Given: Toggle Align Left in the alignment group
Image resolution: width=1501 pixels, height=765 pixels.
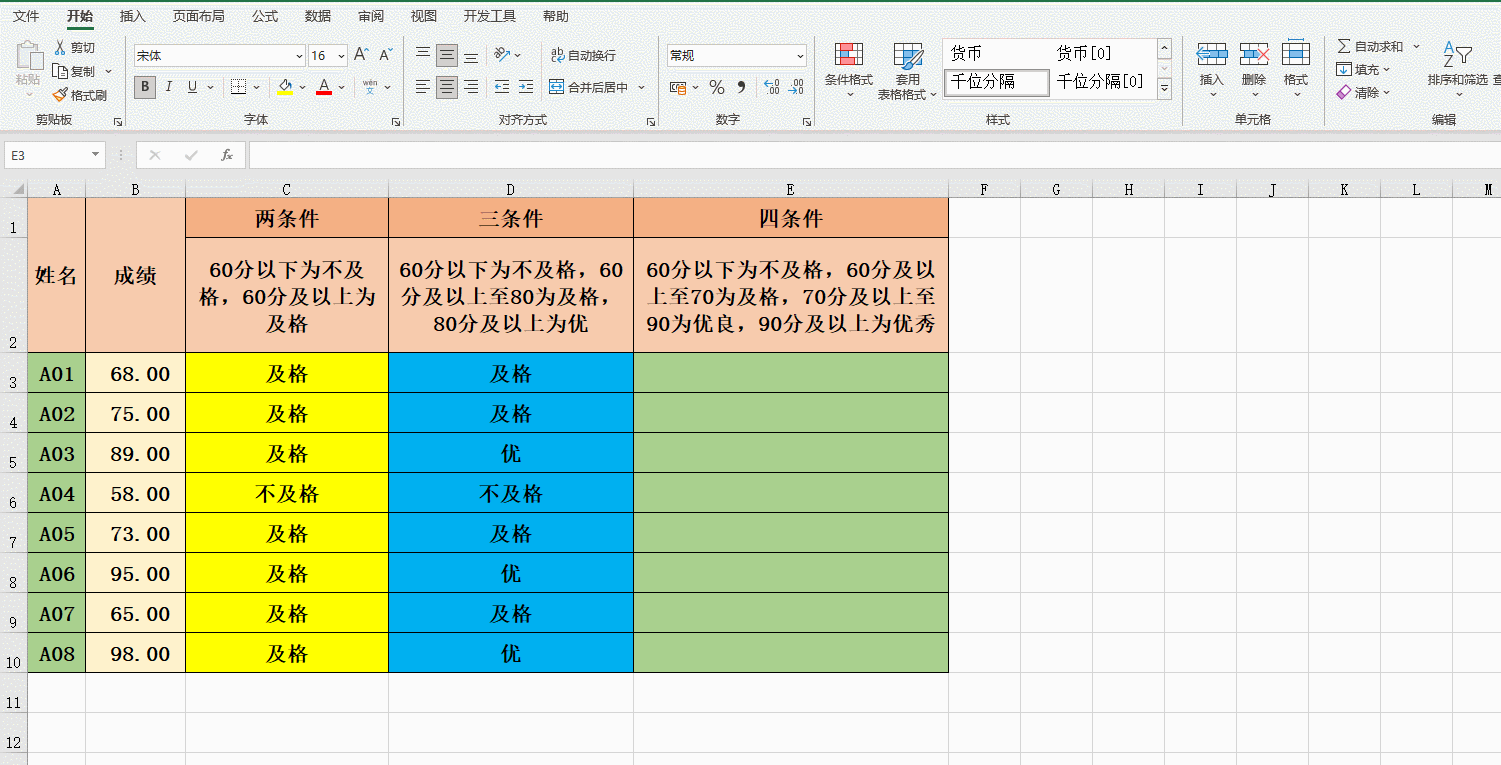Looking at the screenshot, I should tap(423, 87).
